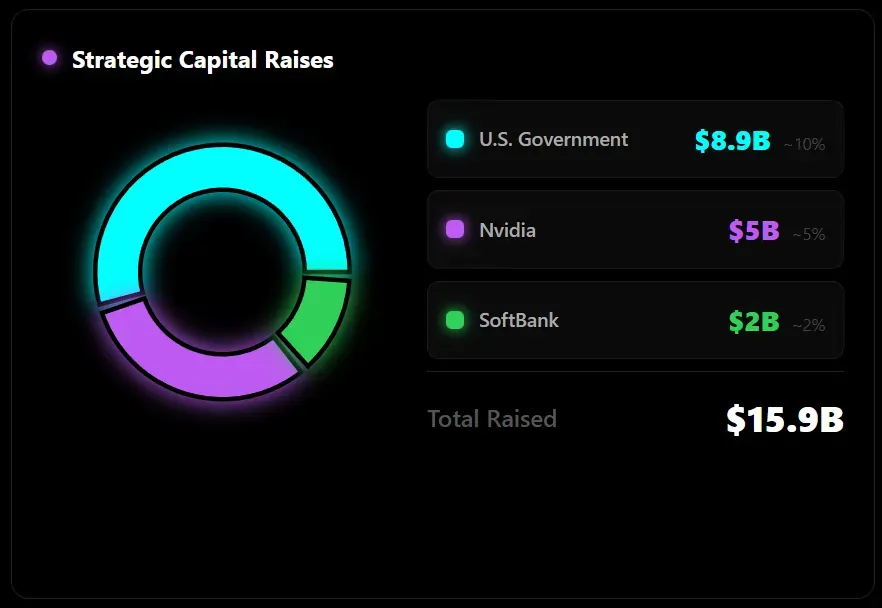This screenshot has height=608, width=882.
Task: Select the cyan donut chart segment
Action: pos(222,168)
